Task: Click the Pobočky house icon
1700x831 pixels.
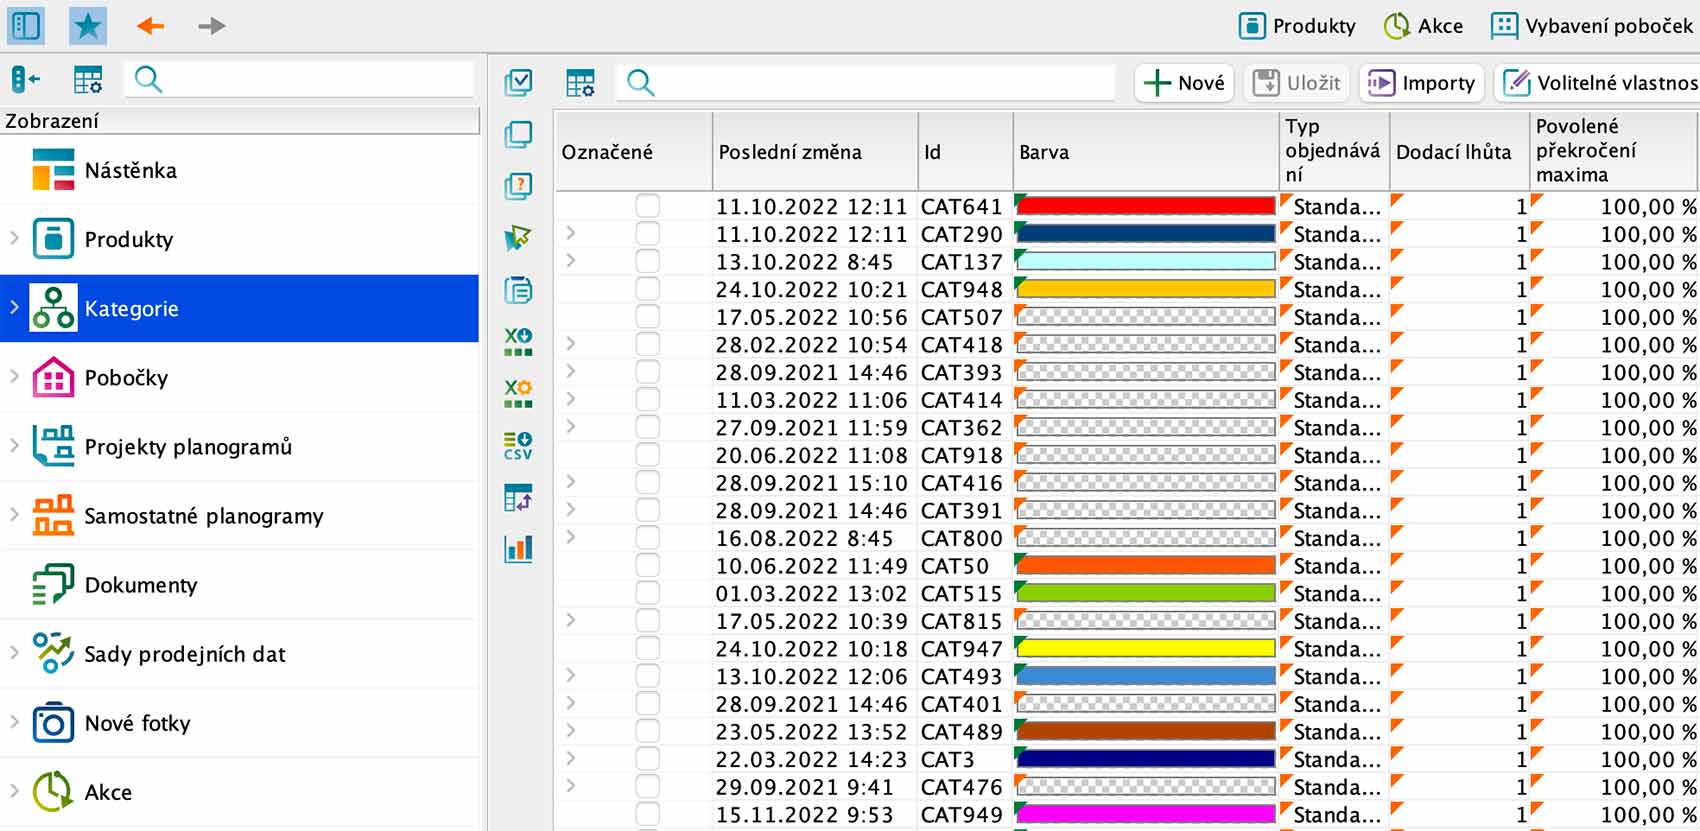Action: click(53, 377)
